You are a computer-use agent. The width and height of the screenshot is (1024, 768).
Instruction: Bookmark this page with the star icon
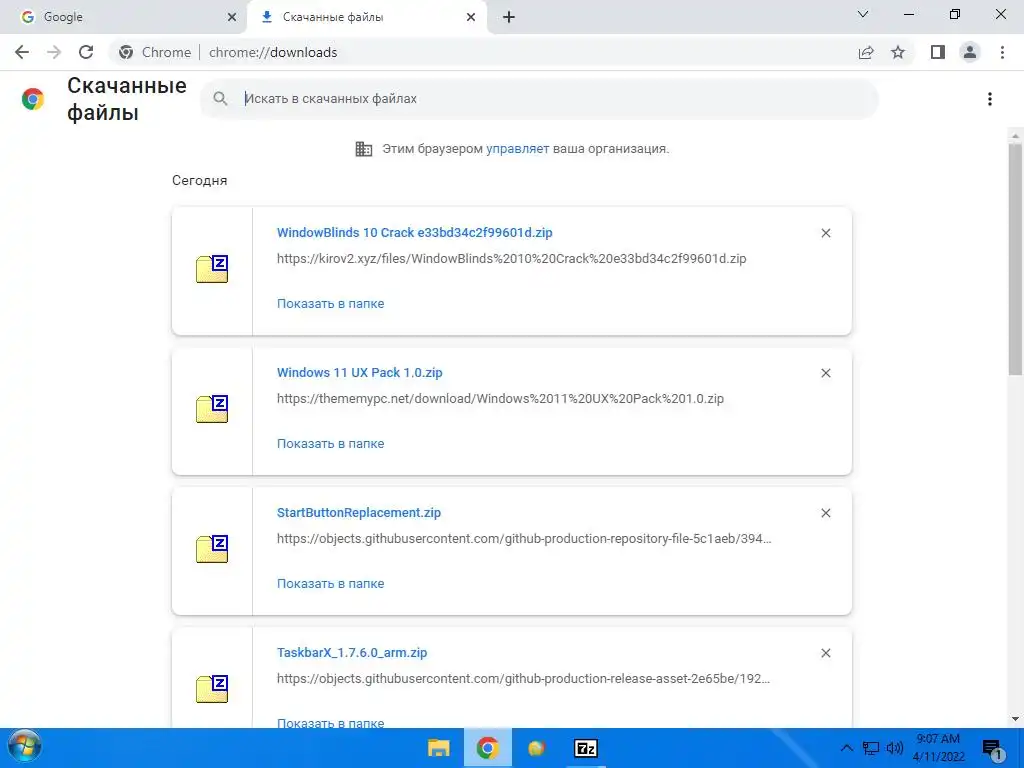(898, 52)
